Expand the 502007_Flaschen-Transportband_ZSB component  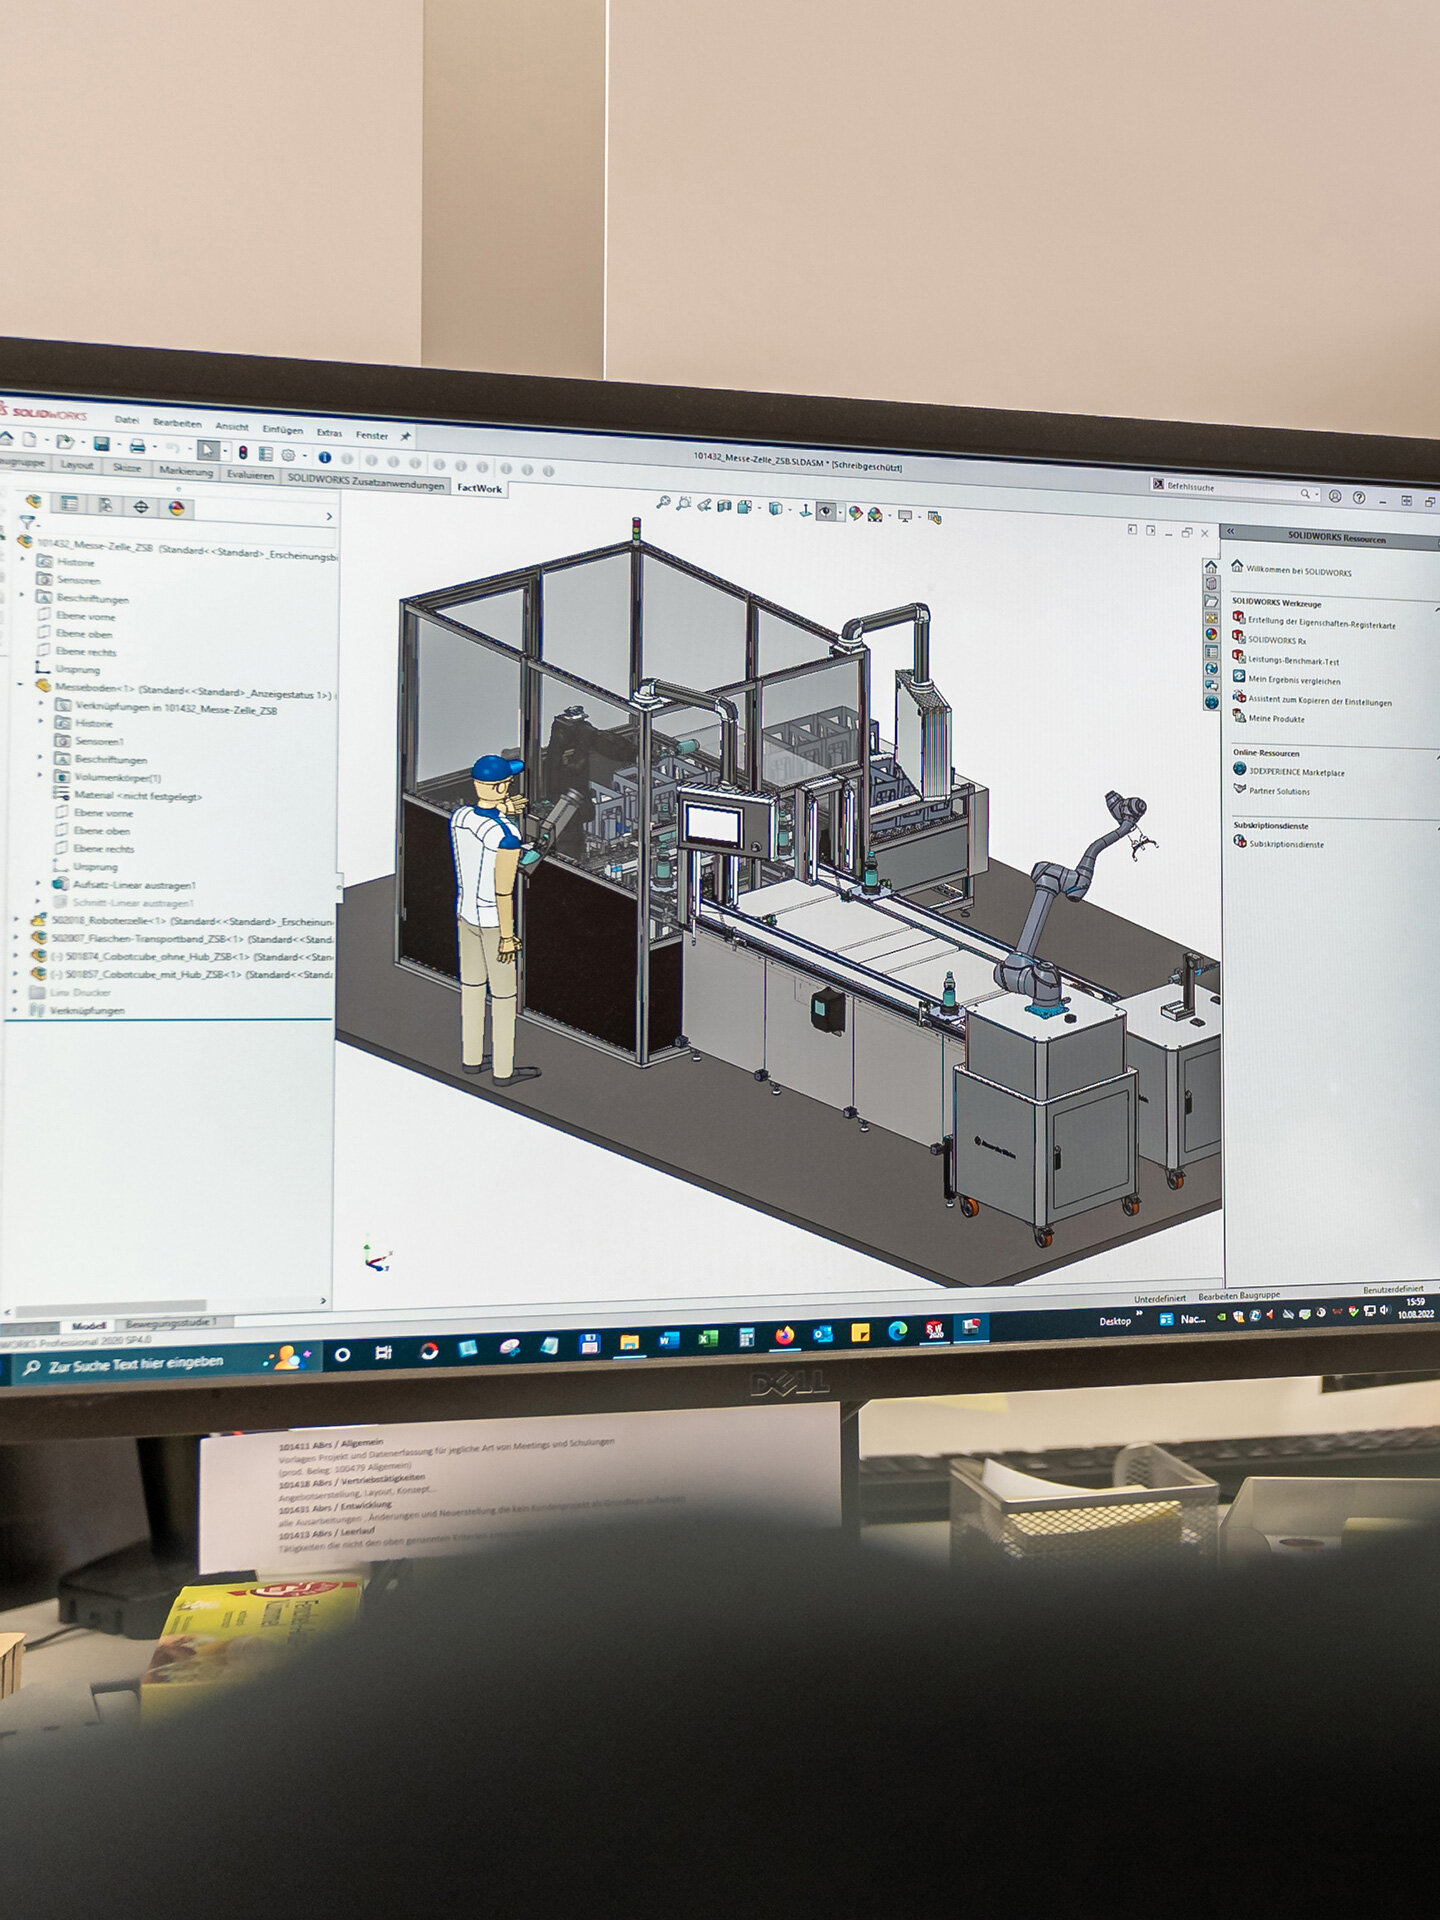click(x=16, y=938)
